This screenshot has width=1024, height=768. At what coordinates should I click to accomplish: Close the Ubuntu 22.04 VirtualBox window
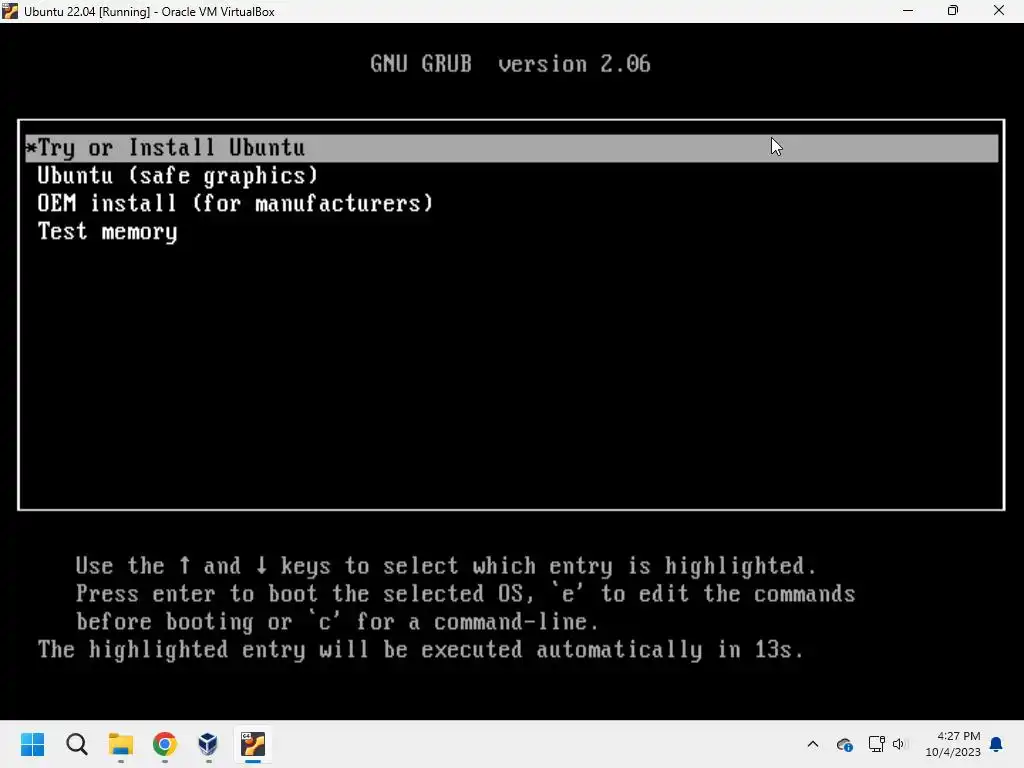[999, 11]
